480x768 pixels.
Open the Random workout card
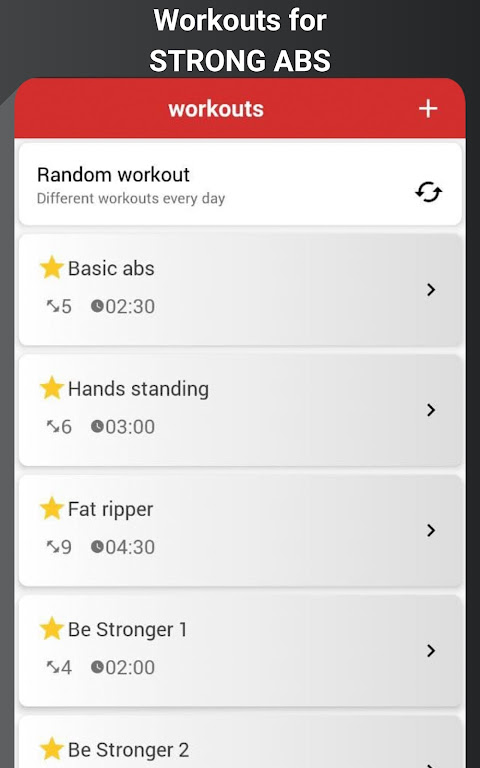[240, 184]
